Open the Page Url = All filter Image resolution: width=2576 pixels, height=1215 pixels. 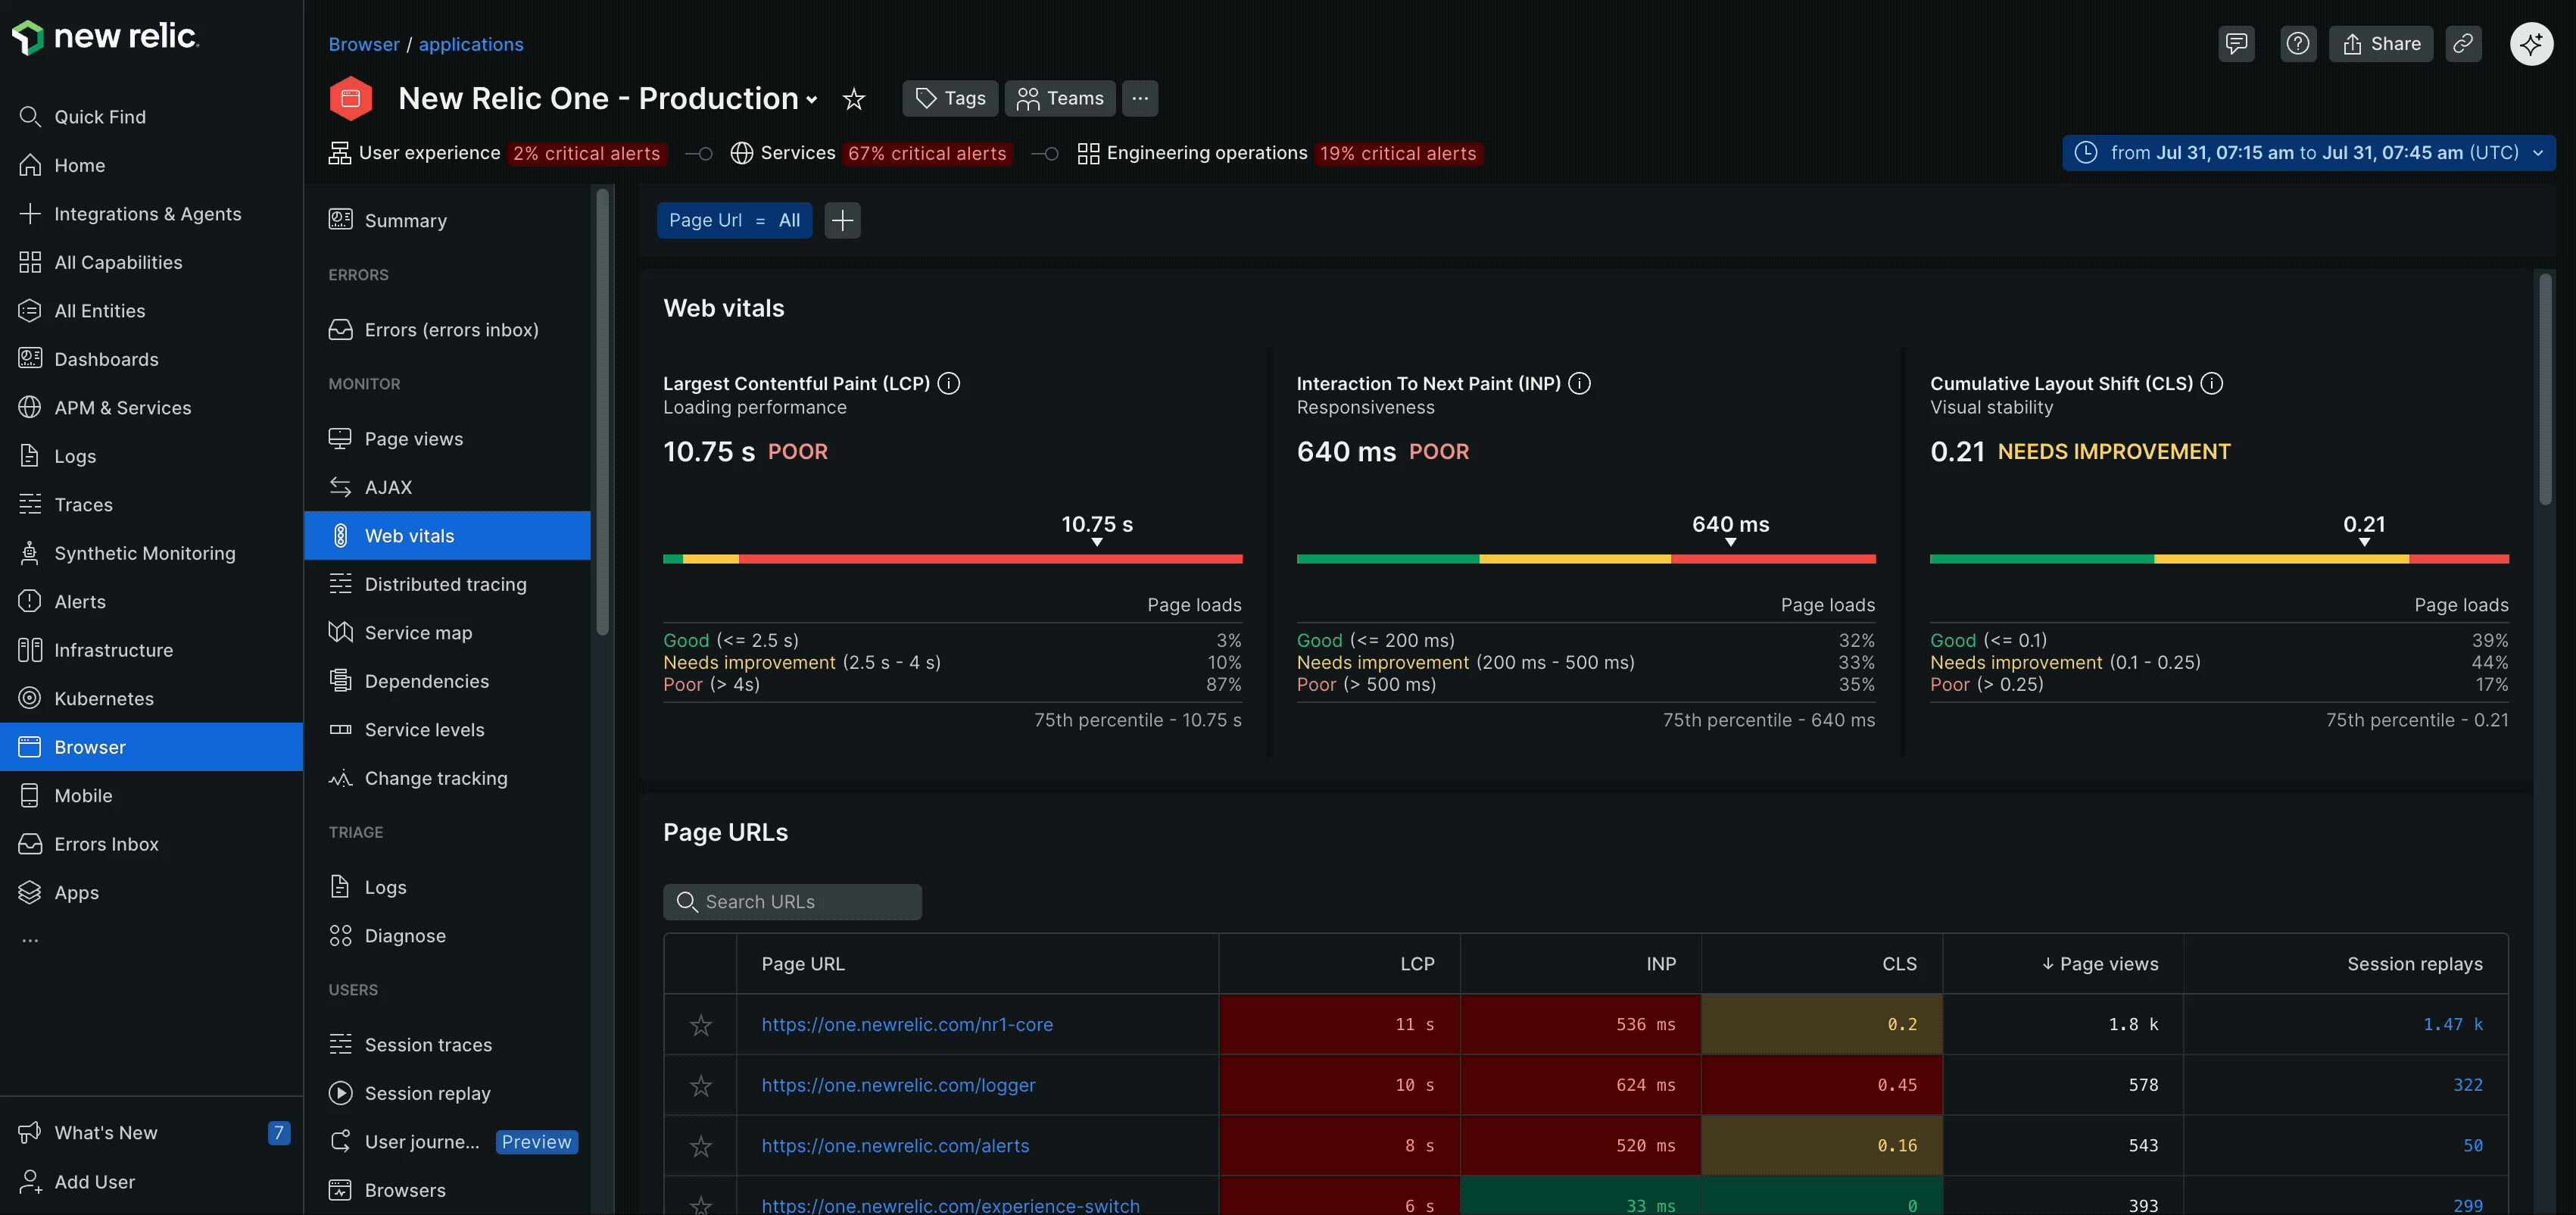734,221
